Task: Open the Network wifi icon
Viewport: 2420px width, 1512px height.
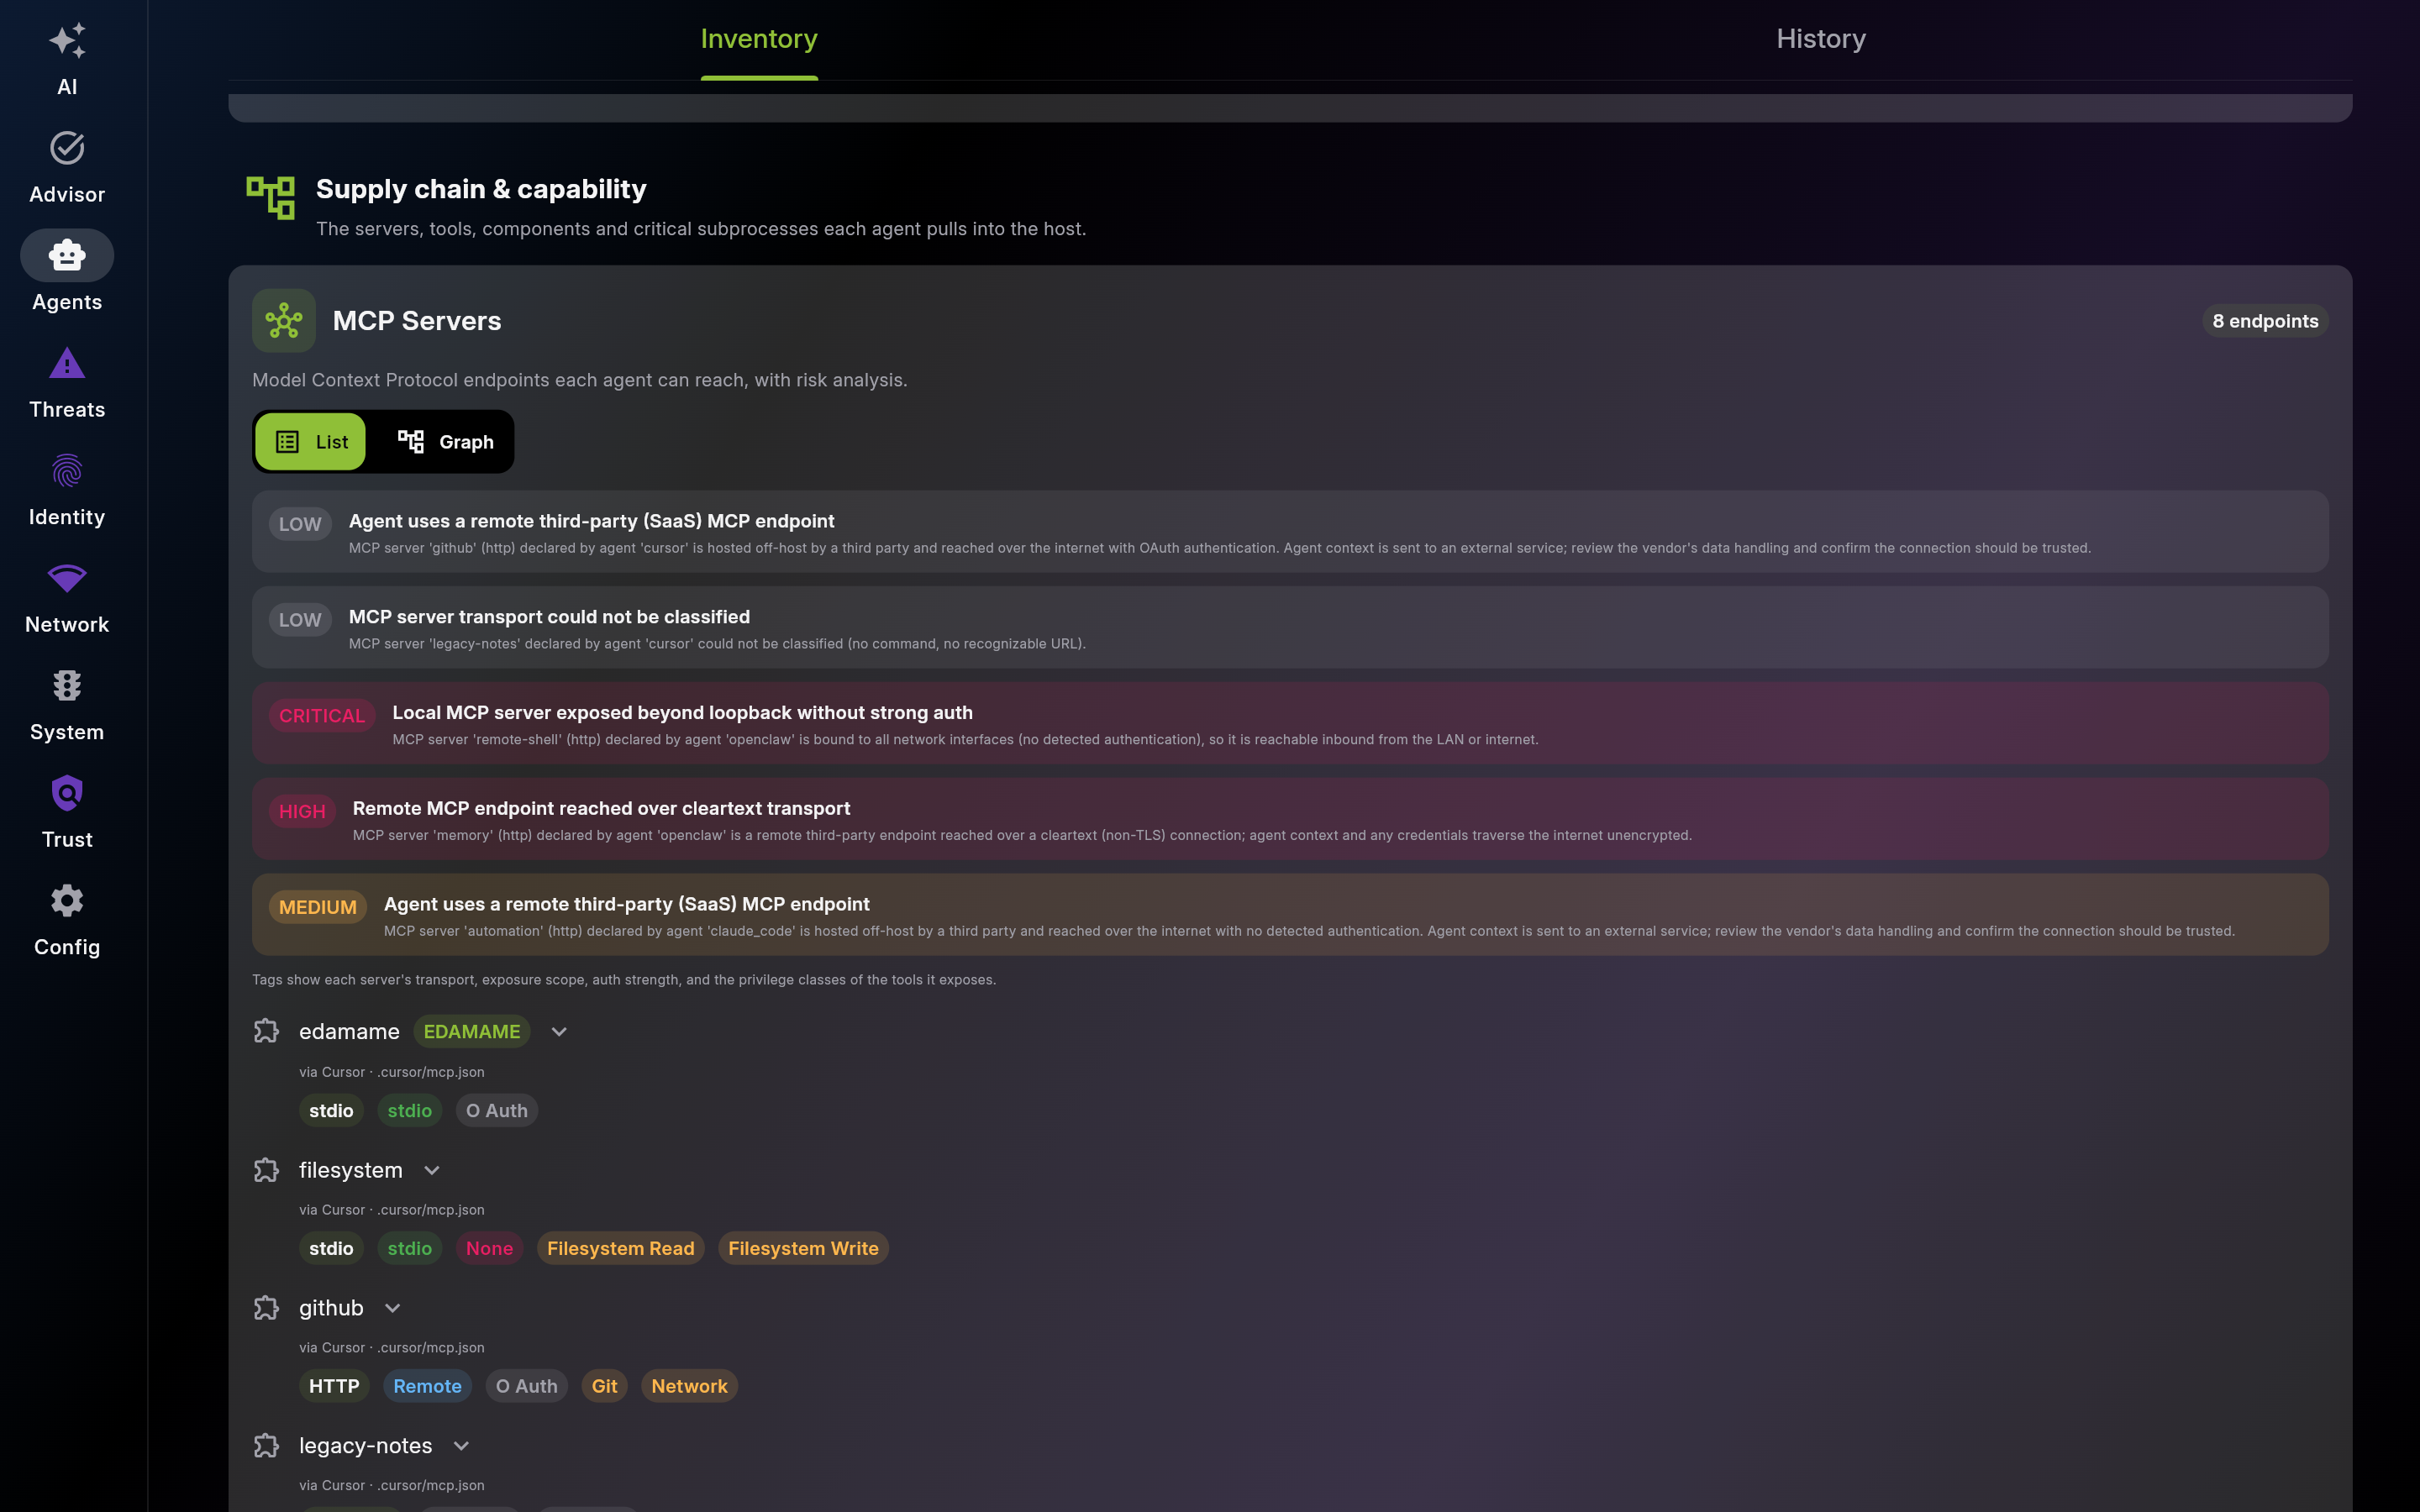Action: pyautogui.click(x=67, y=578)
